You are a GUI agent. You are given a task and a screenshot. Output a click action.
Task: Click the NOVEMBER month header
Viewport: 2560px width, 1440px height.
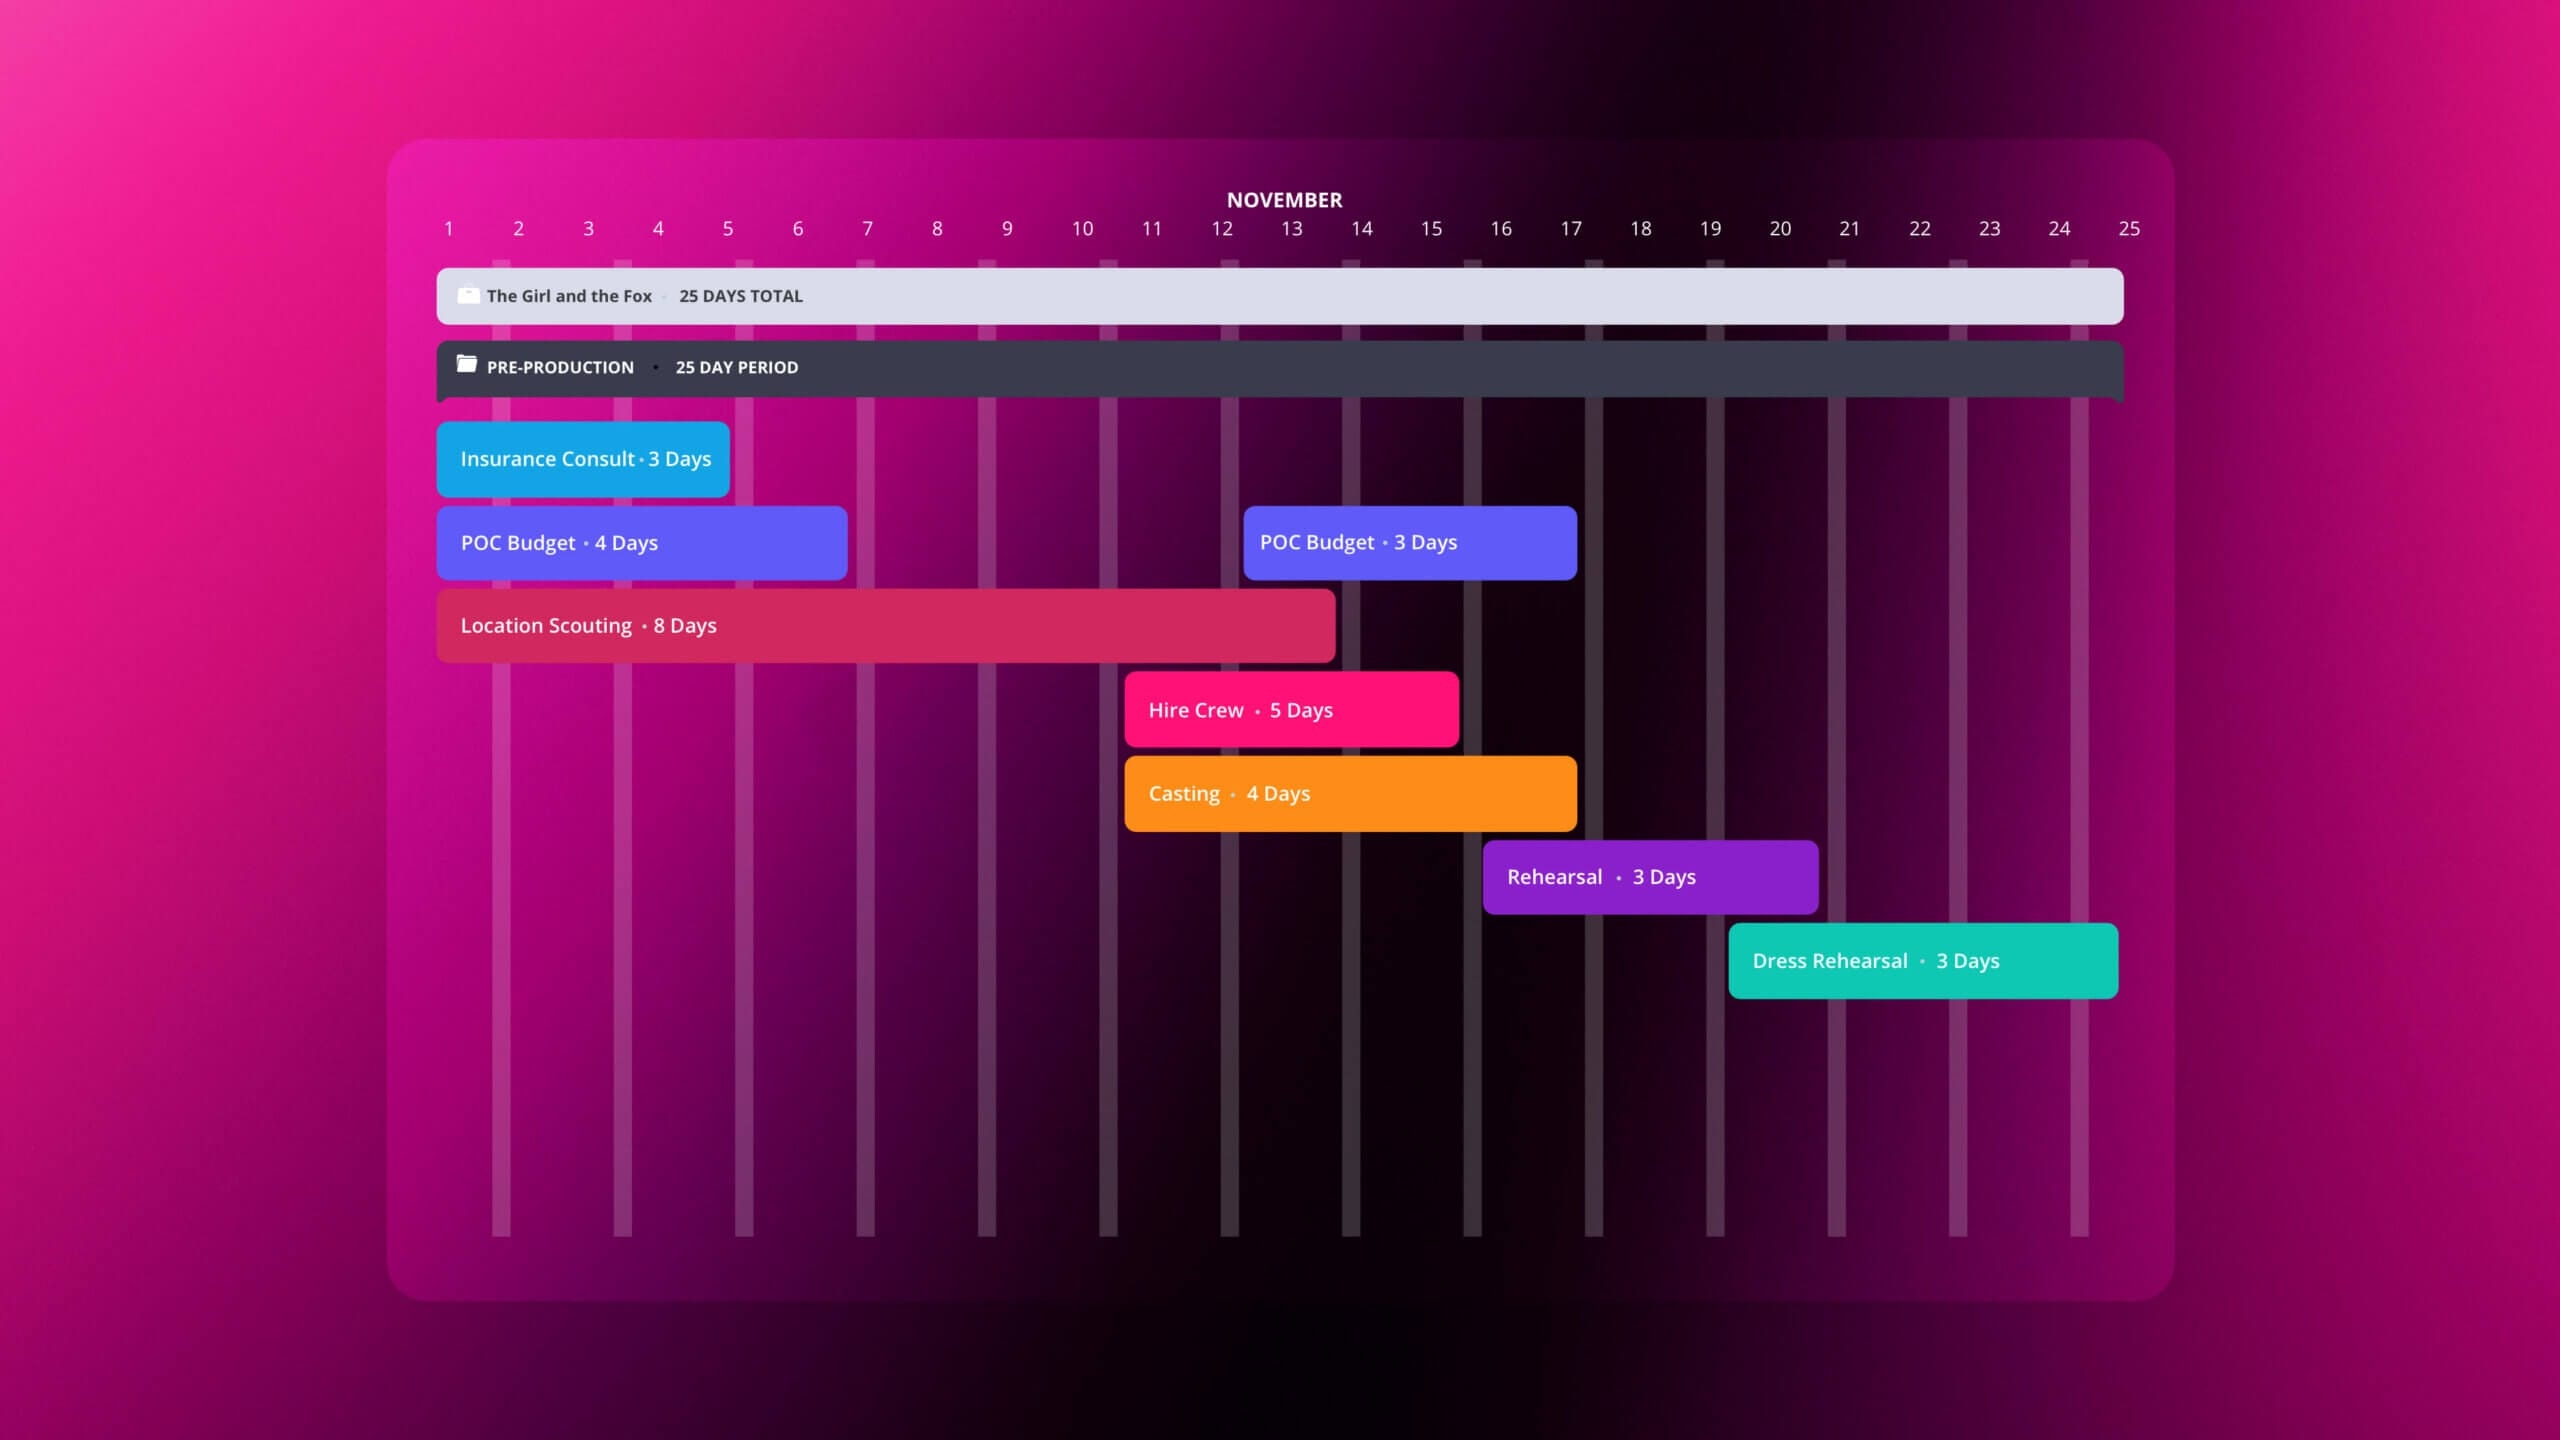pyautogui.click(x=1284, y=200)
